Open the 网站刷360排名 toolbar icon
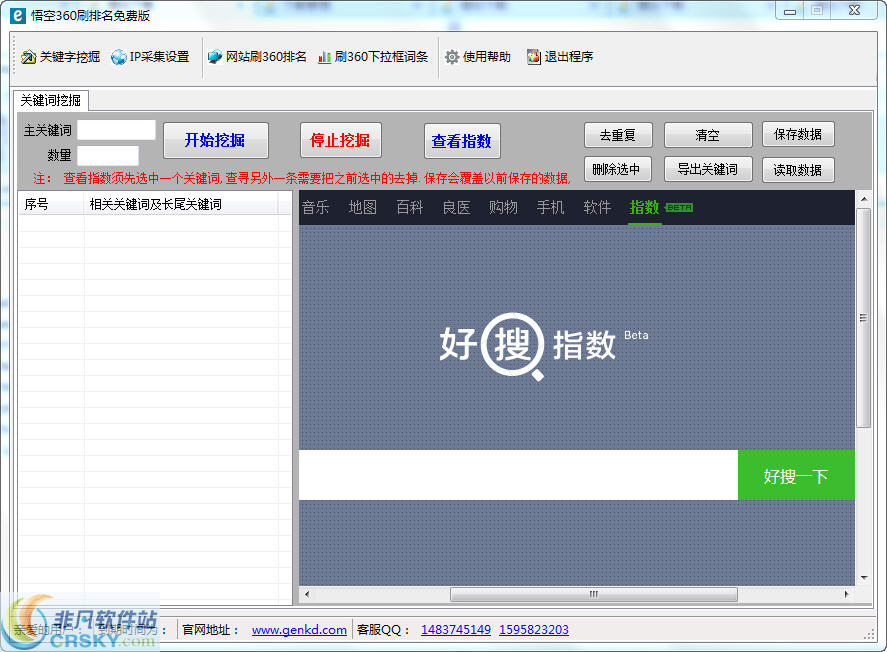Viewport: 887px width, 652px height. 215,57
